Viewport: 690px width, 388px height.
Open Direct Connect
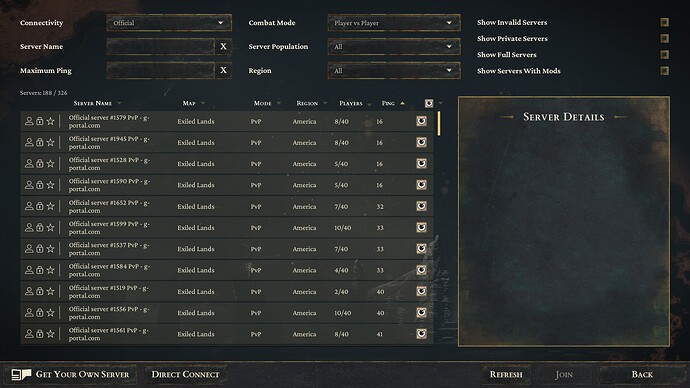click(x=185, y=374)
